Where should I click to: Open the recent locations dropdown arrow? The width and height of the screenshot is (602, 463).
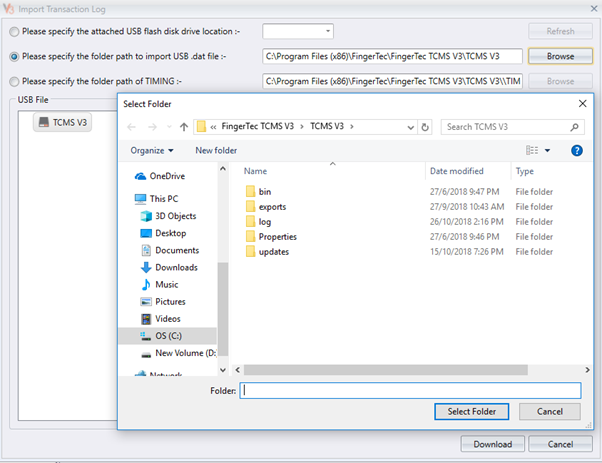[169, 127]
